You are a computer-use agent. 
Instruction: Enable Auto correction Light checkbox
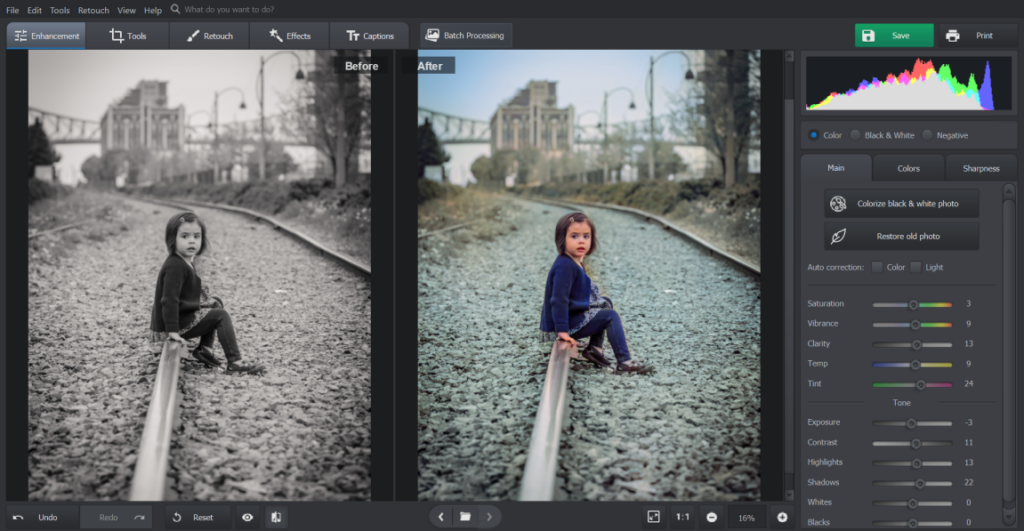click(x=916, y=267)
